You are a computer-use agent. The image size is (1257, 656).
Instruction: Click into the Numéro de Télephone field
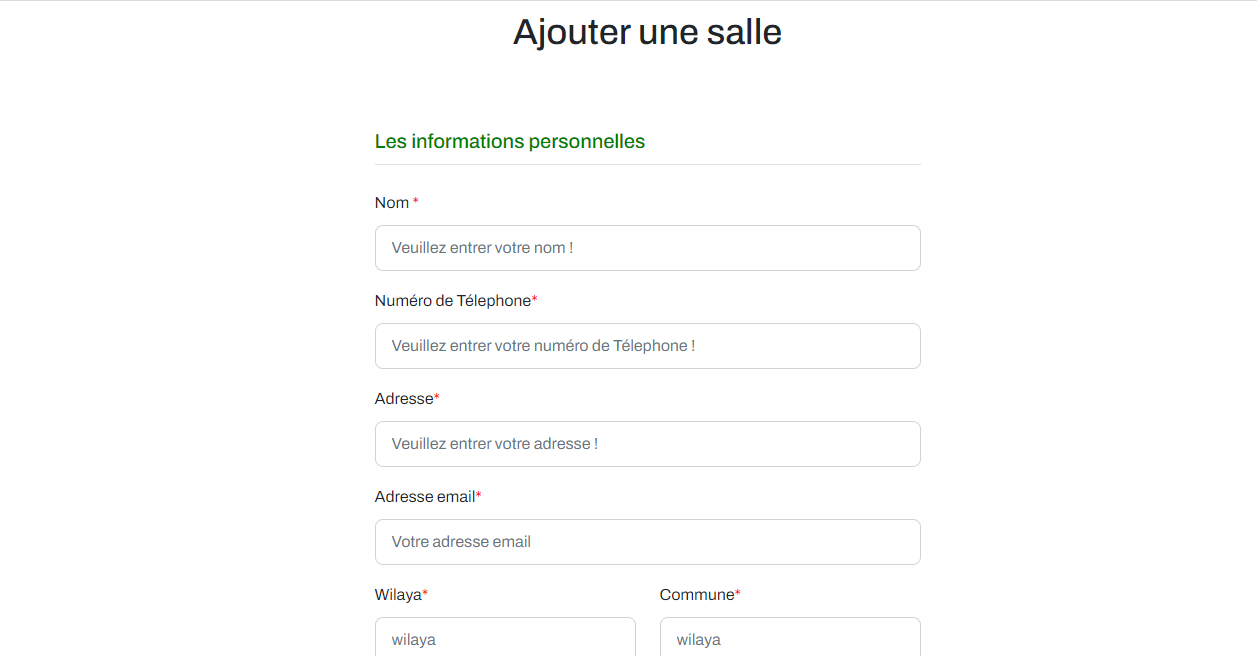647,346
